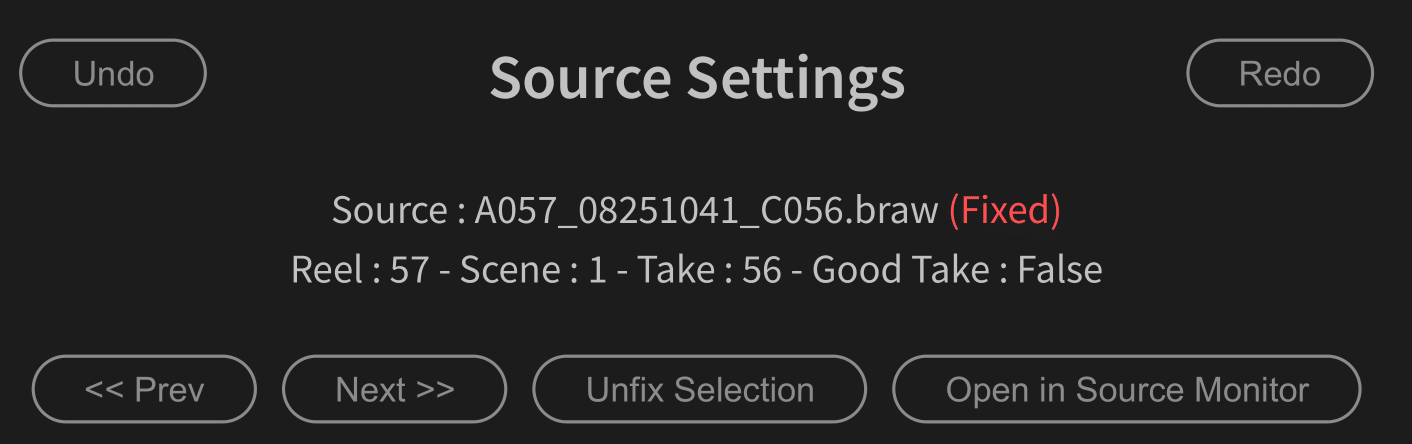Select the Prev navigation button
The width and height of the screenshot is (1412, 444).
tap(144, 389)
